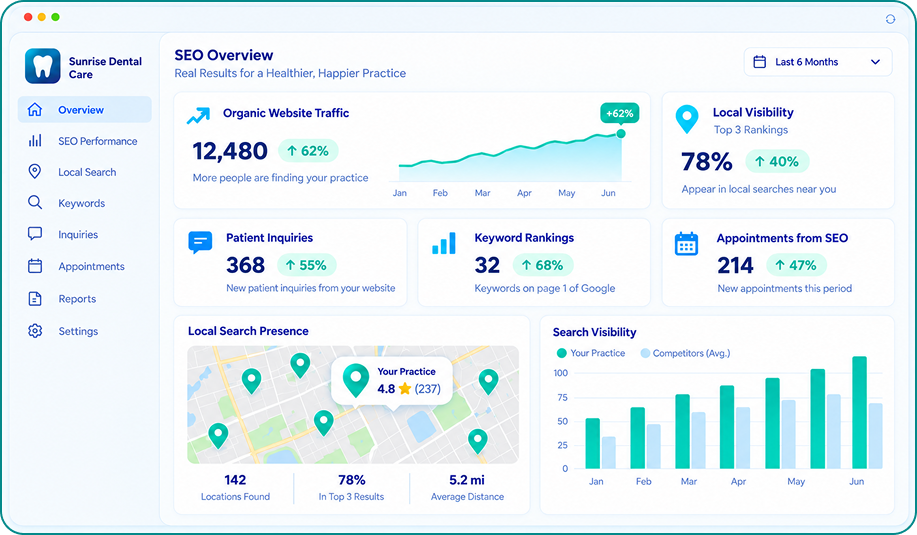Viewport: 917px width, 535px height.
Task: Click the Local Search pin icon in sidebar
Action: (x=35, y=171)
